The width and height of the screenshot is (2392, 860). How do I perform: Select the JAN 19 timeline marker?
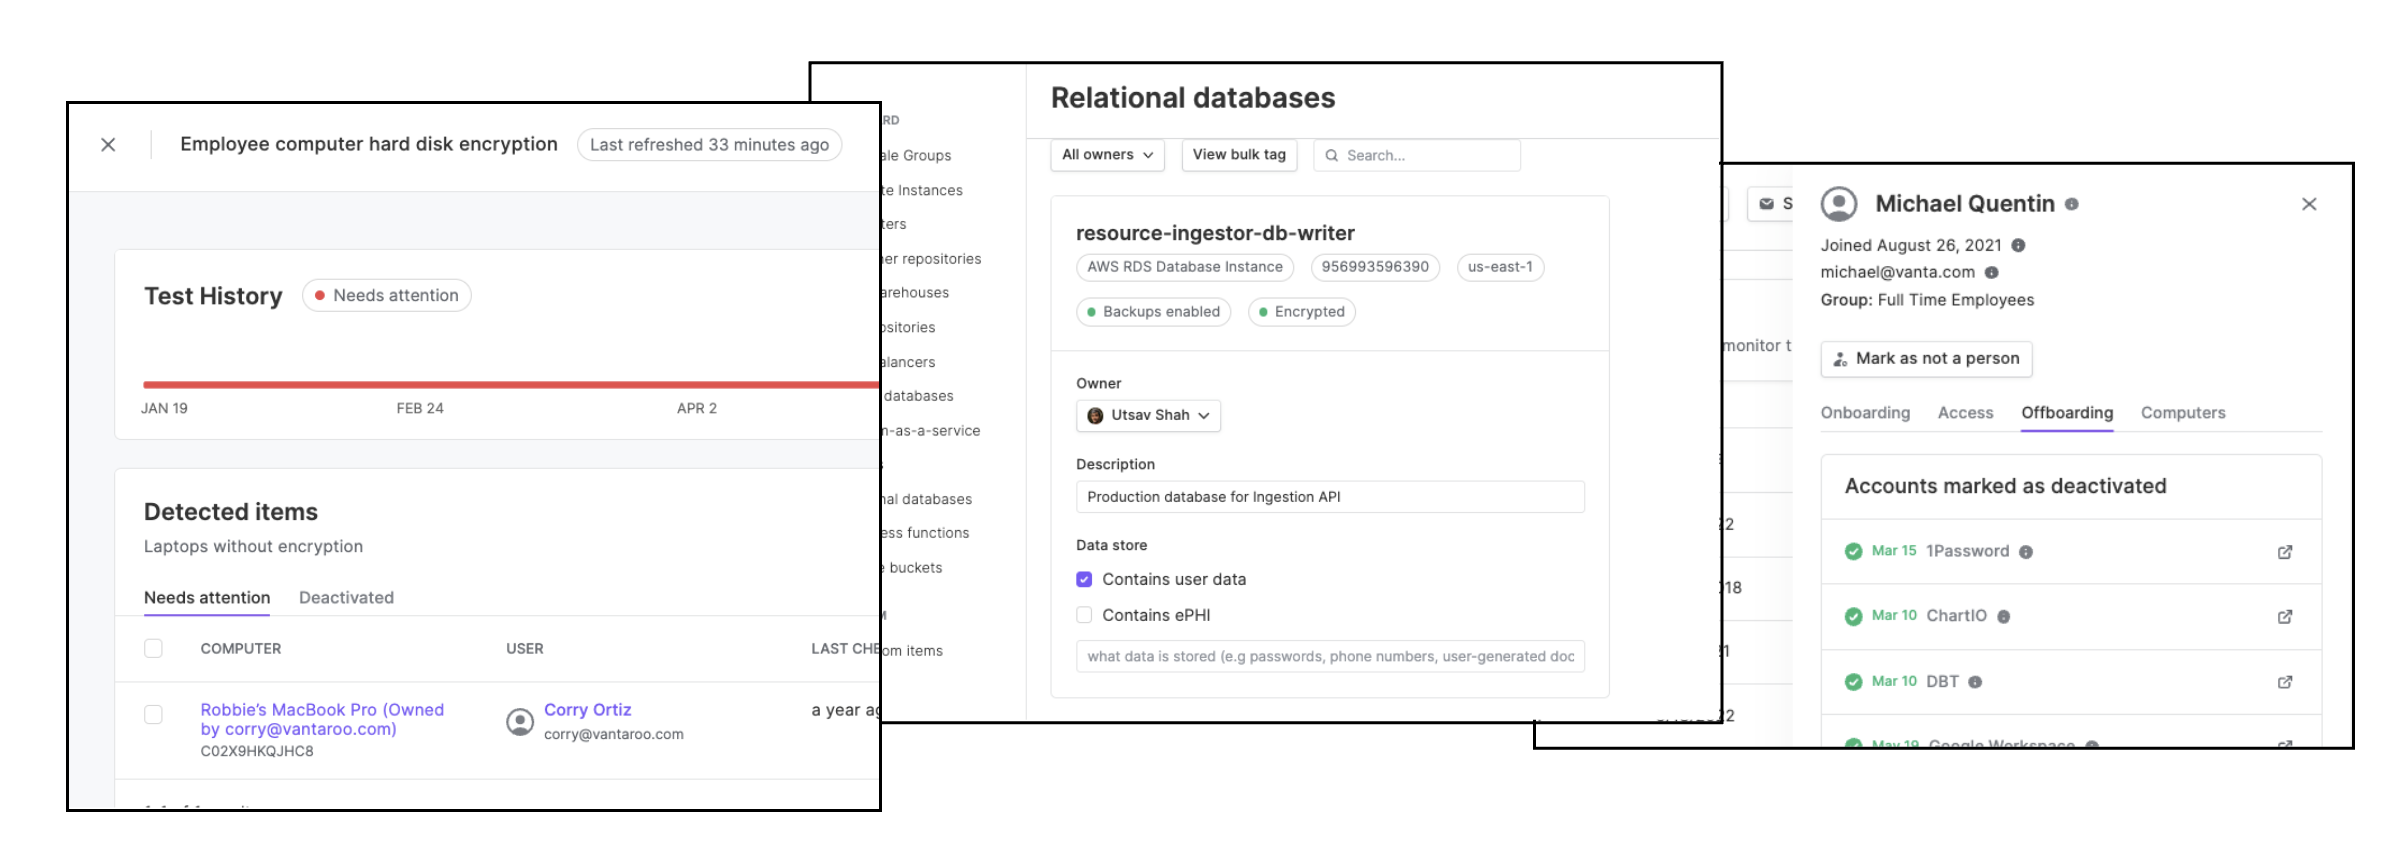click(x=164, y=408)
